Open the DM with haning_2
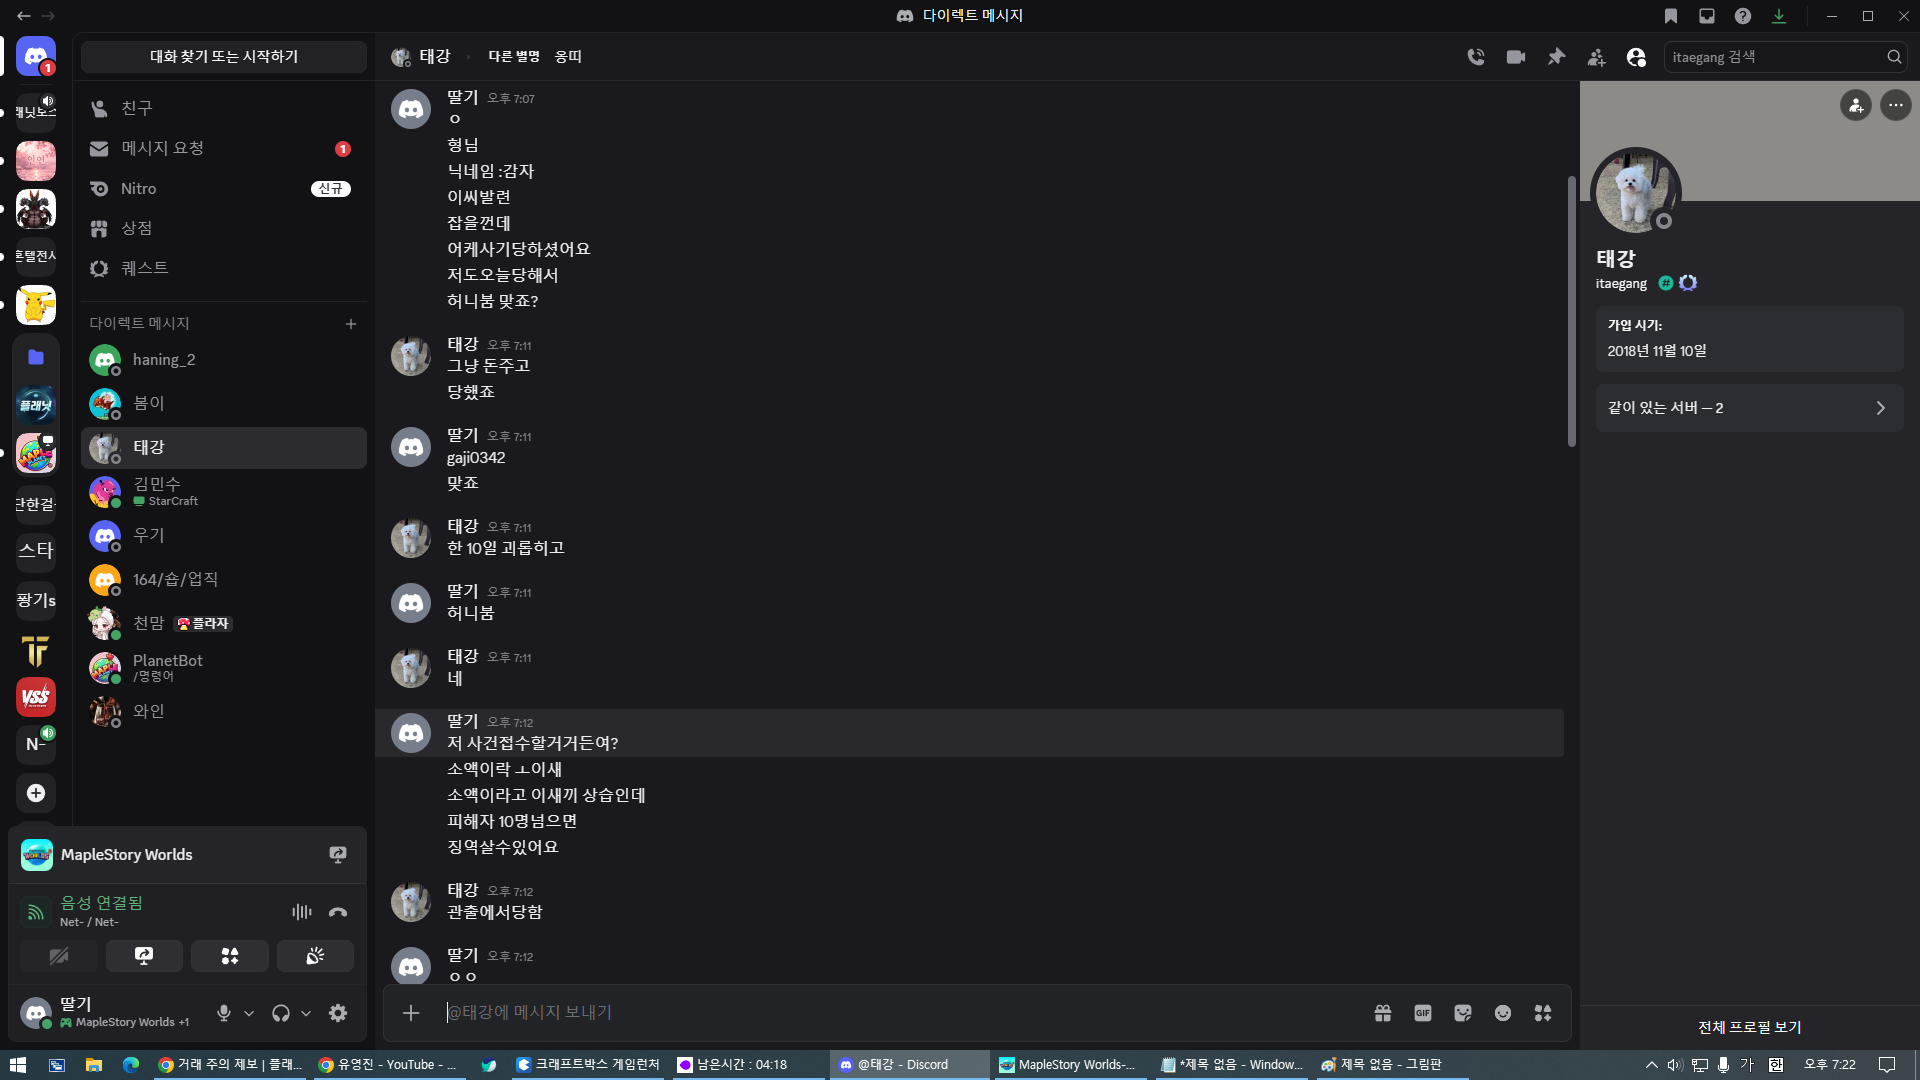This screenshot has width=1920, height=1080. tap(224, 360)
